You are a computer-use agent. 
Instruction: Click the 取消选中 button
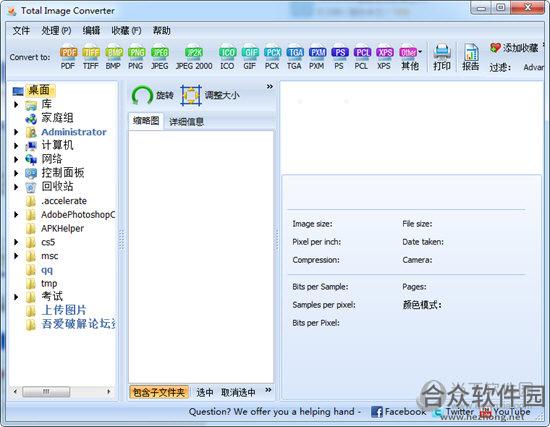point(238,392)
